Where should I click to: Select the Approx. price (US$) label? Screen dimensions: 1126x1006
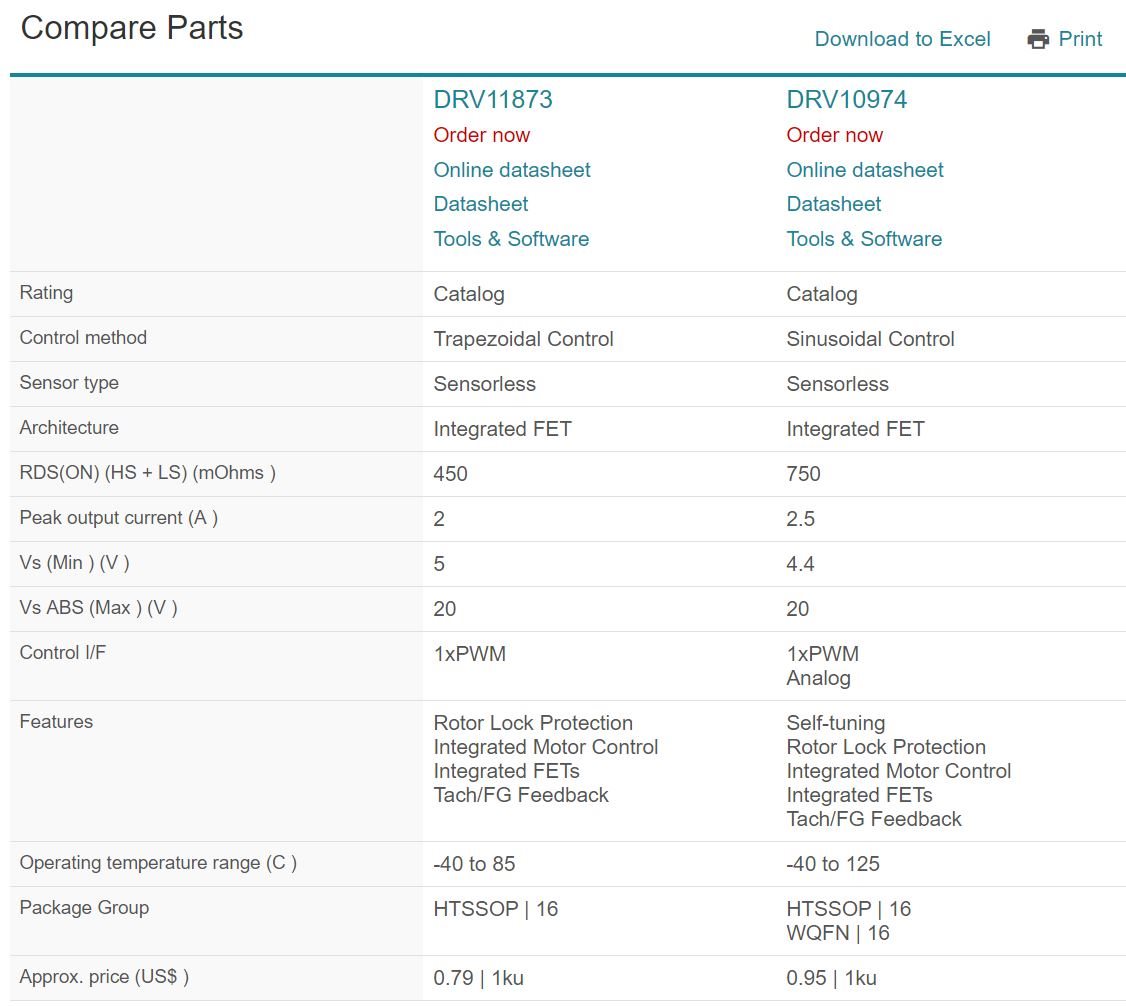104,977
